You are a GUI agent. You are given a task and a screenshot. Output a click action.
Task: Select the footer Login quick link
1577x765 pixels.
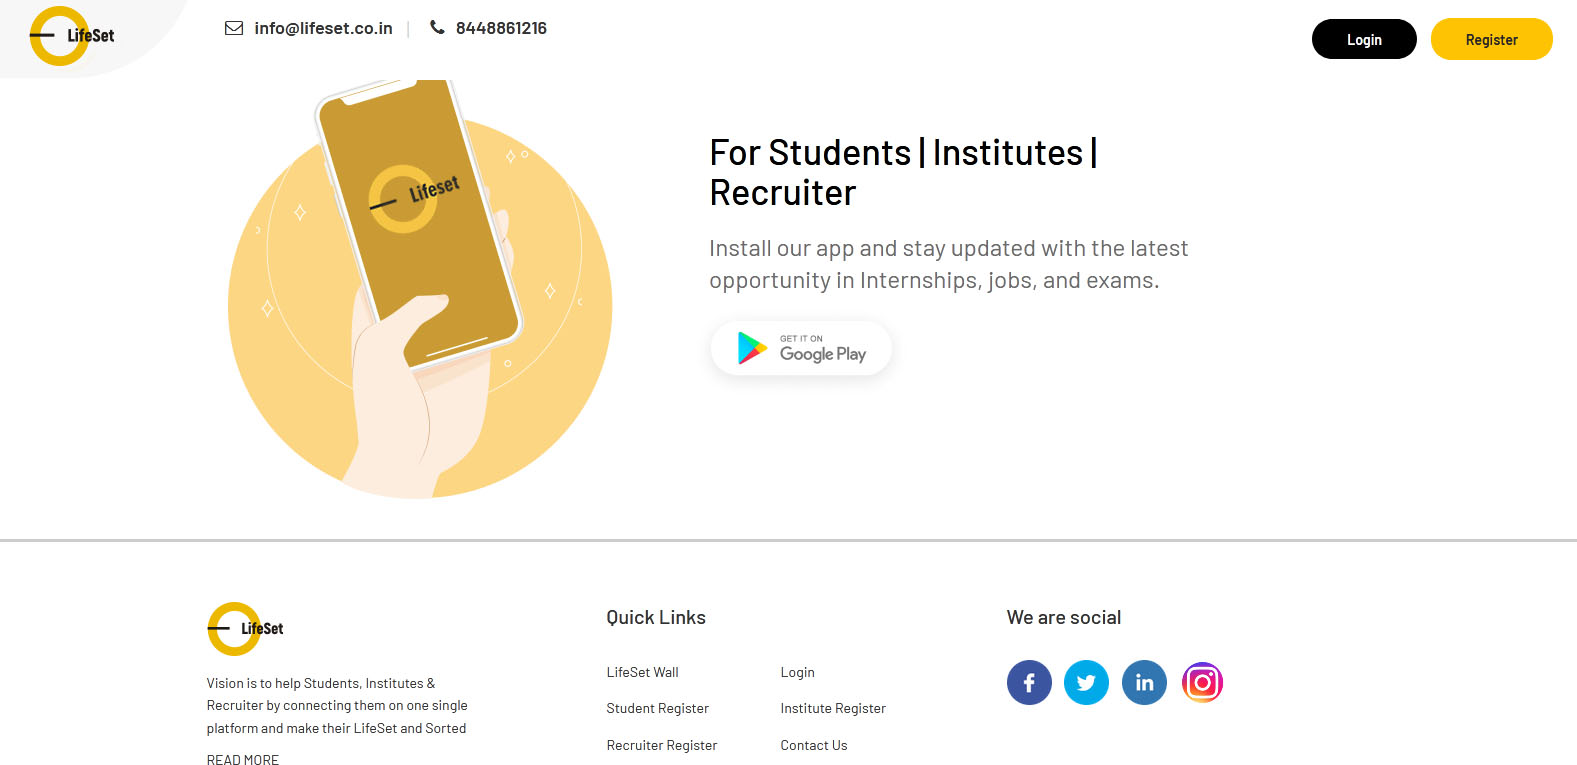point(797,672)
